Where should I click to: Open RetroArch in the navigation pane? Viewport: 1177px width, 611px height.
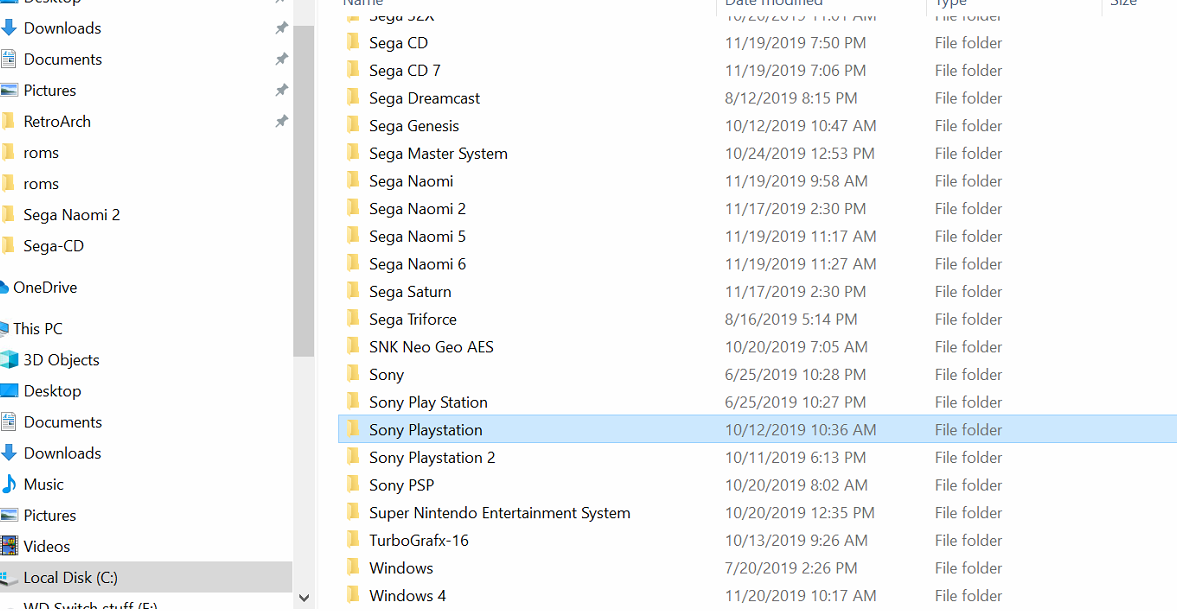[x=57, y=122]
